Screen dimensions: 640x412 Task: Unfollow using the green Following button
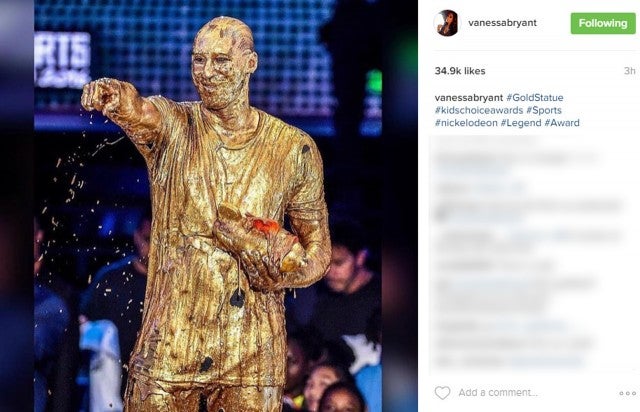point(603,23)
